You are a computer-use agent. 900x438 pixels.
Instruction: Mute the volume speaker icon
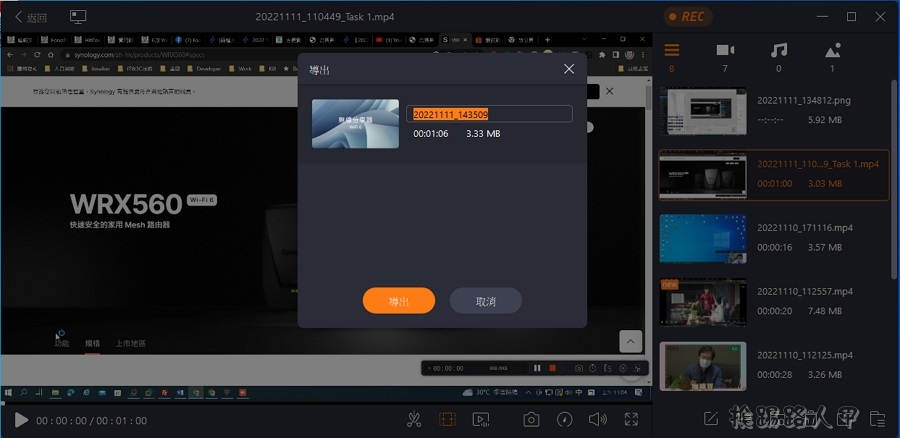[597, 420]
